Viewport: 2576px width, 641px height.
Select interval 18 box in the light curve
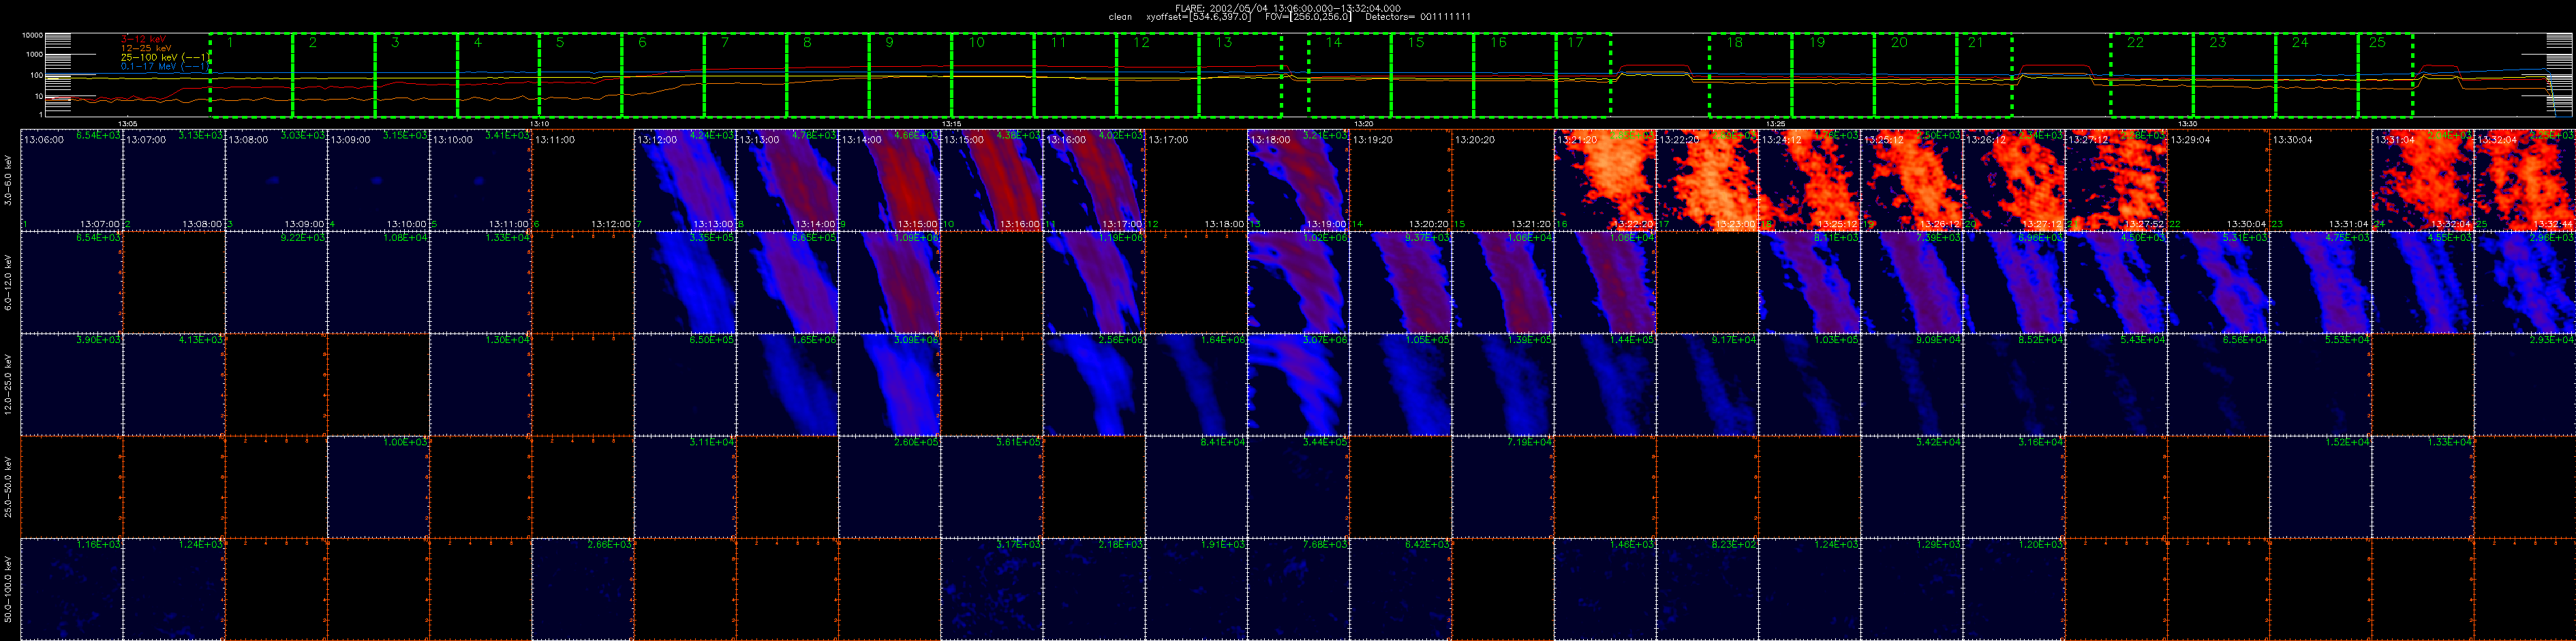coord(1750,75)
